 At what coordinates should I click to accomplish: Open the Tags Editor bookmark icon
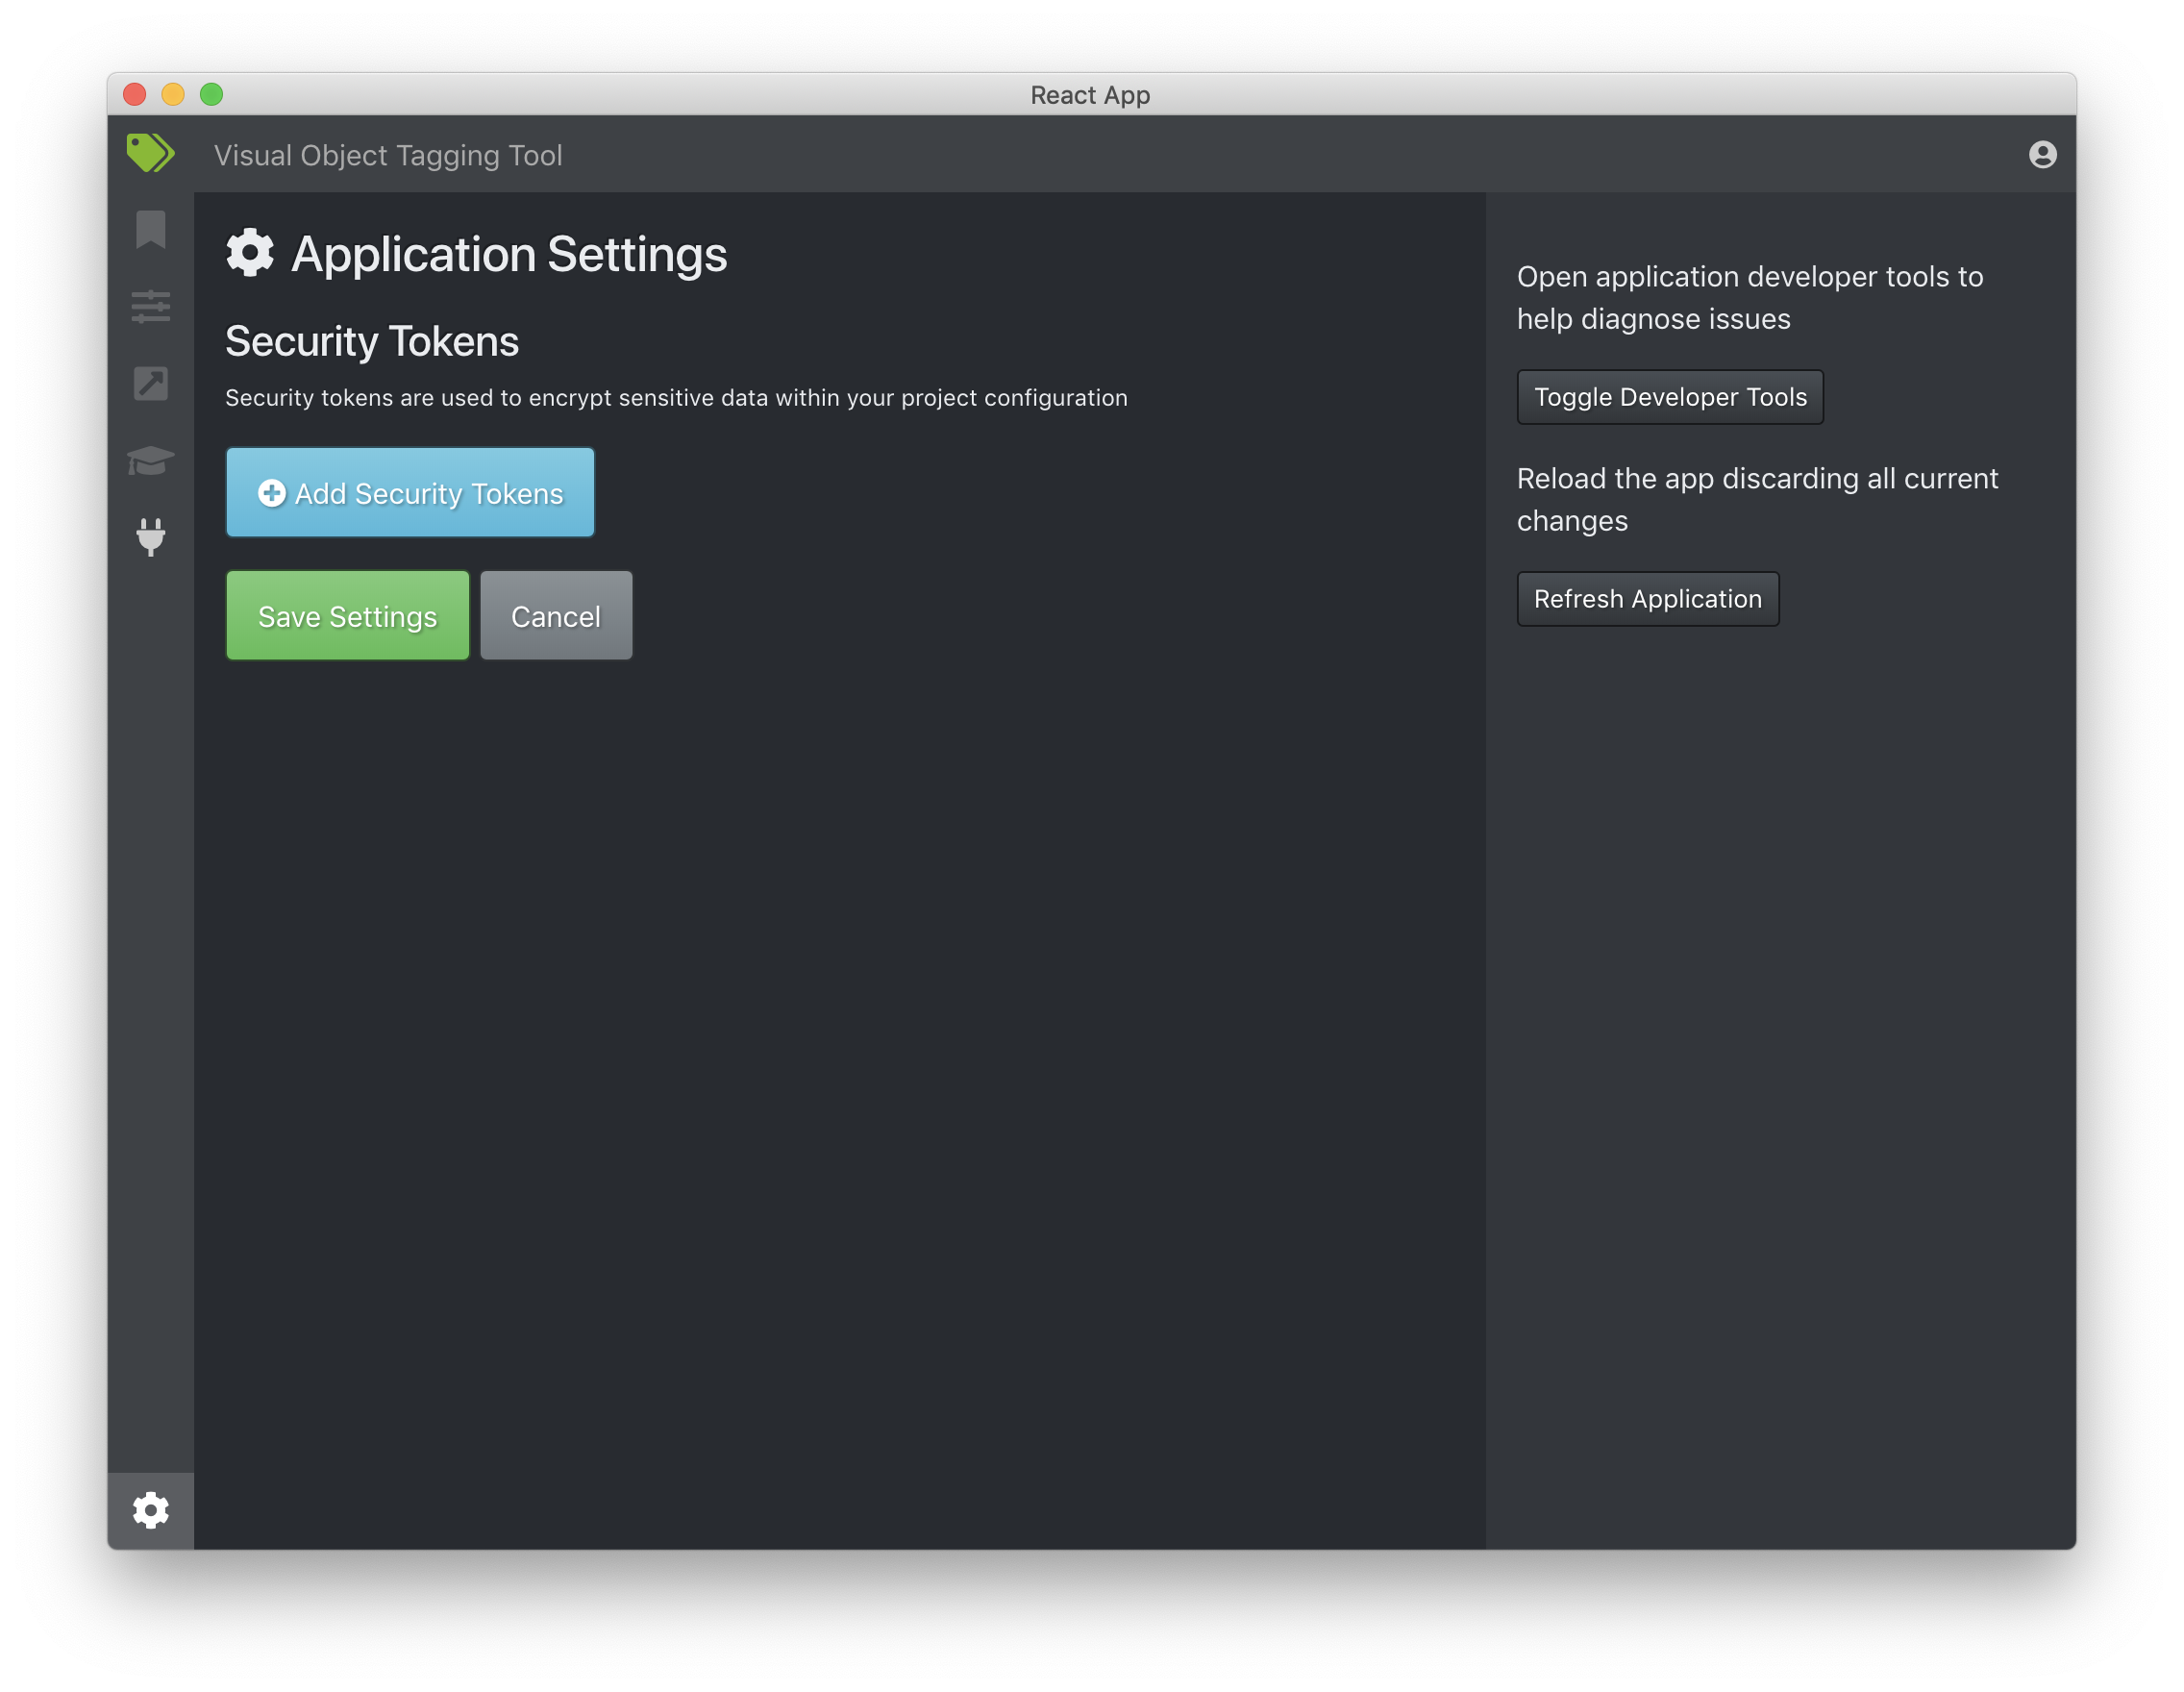pos(150,229)
